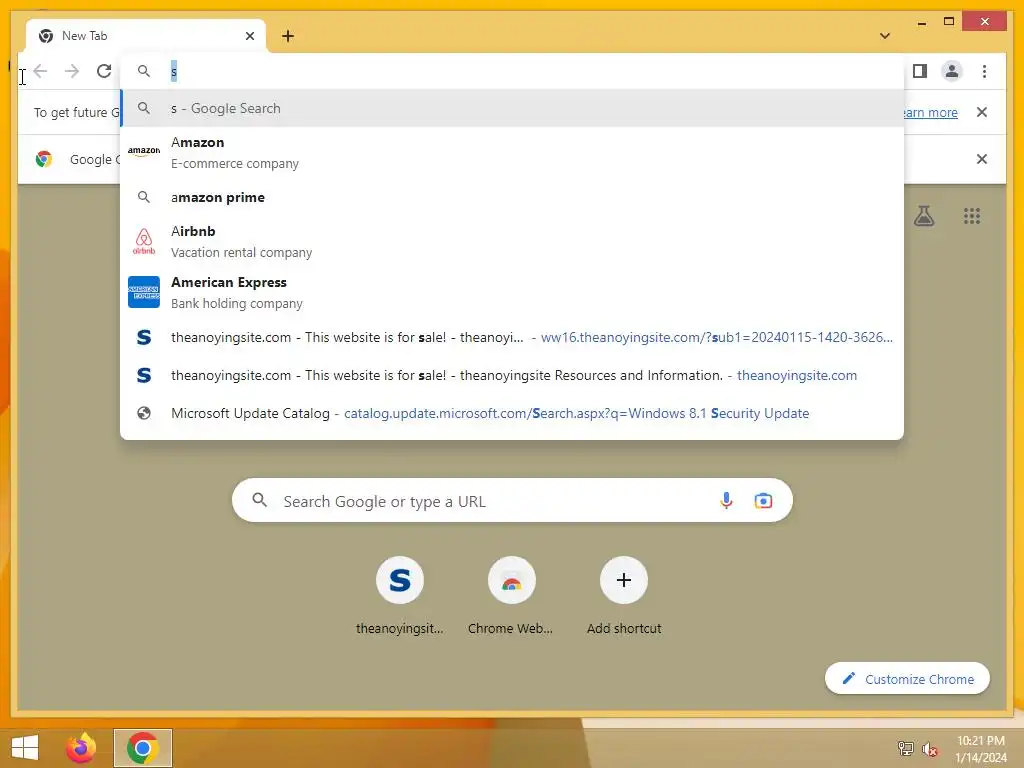This screenshot has height=768, width=1024.
Task: Open the theanoyingsite Resources and Information suggestion
Action: pyautogui.click(x=512, y=376)
